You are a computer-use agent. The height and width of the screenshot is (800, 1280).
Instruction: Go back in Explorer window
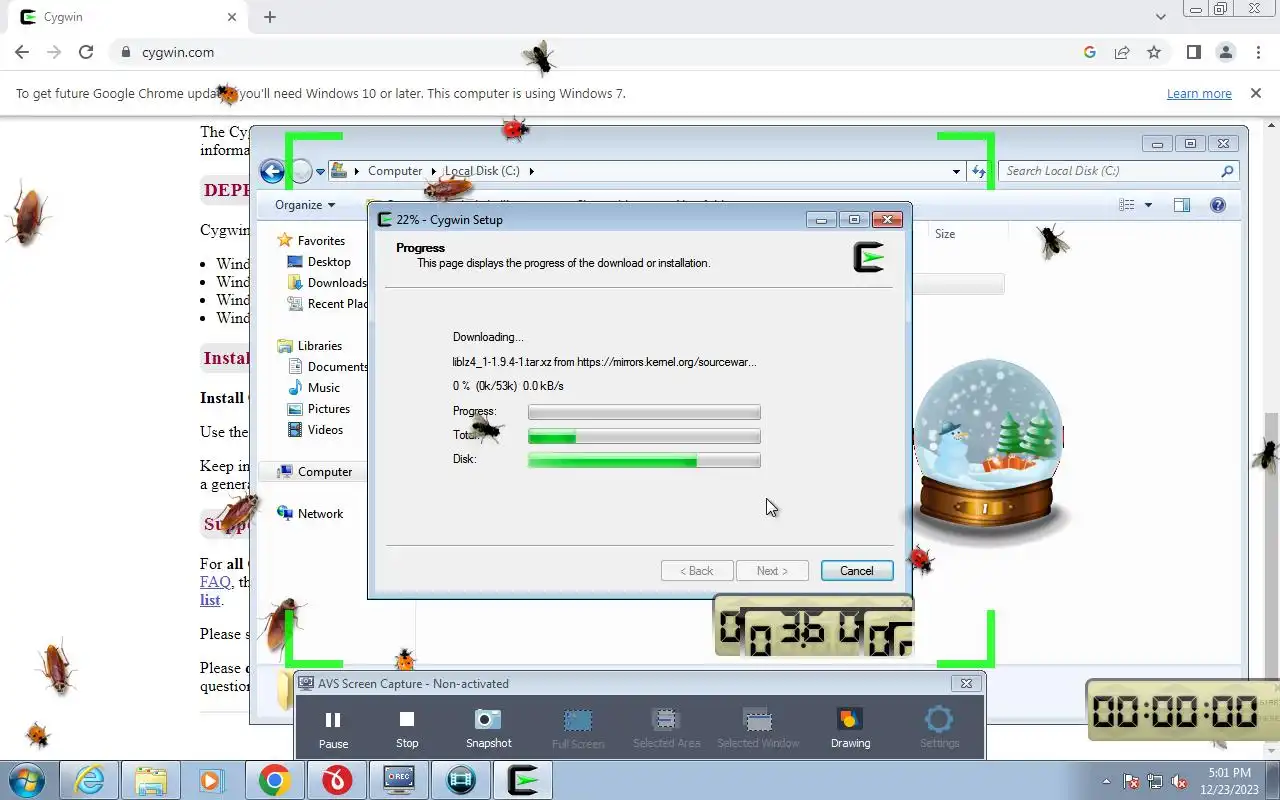click(x=272, y=171)
